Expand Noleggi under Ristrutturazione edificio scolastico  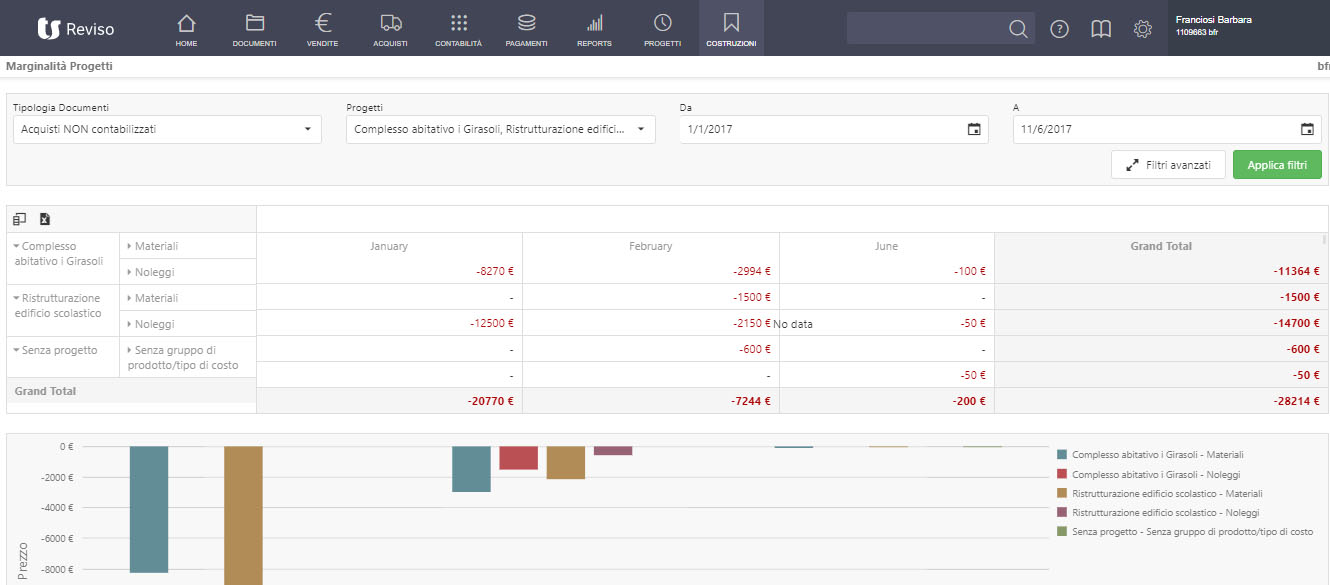(x=129, y=324)
